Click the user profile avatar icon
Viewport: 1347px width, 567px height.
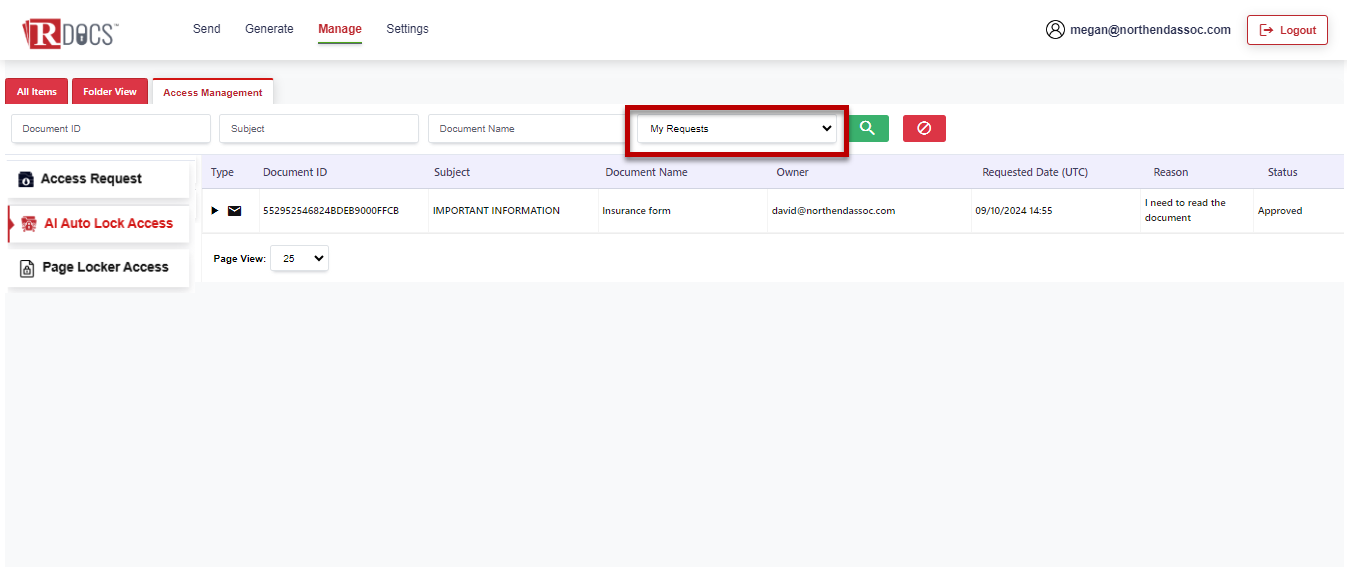point(1055,30)
